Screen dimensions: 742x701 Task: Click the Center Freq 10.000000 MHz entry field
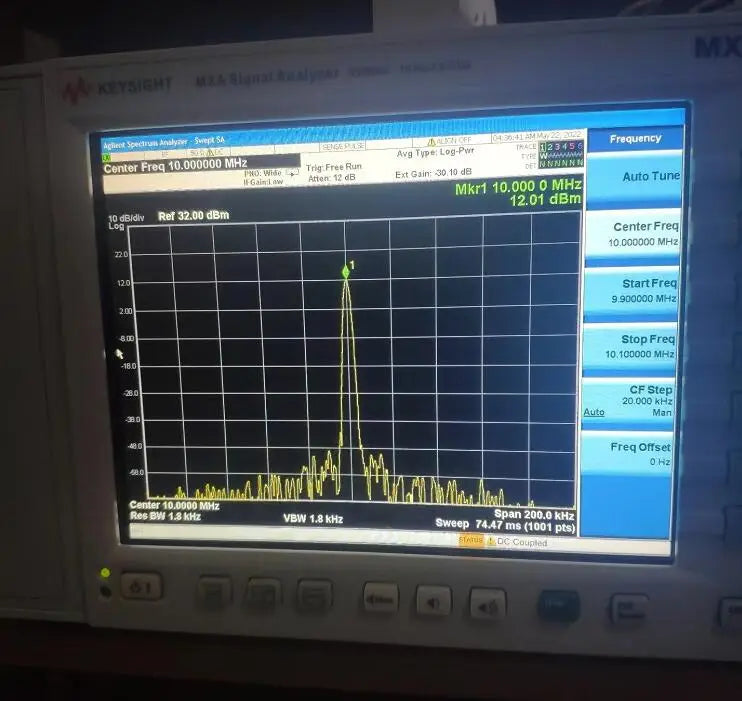tap(201, 165)
